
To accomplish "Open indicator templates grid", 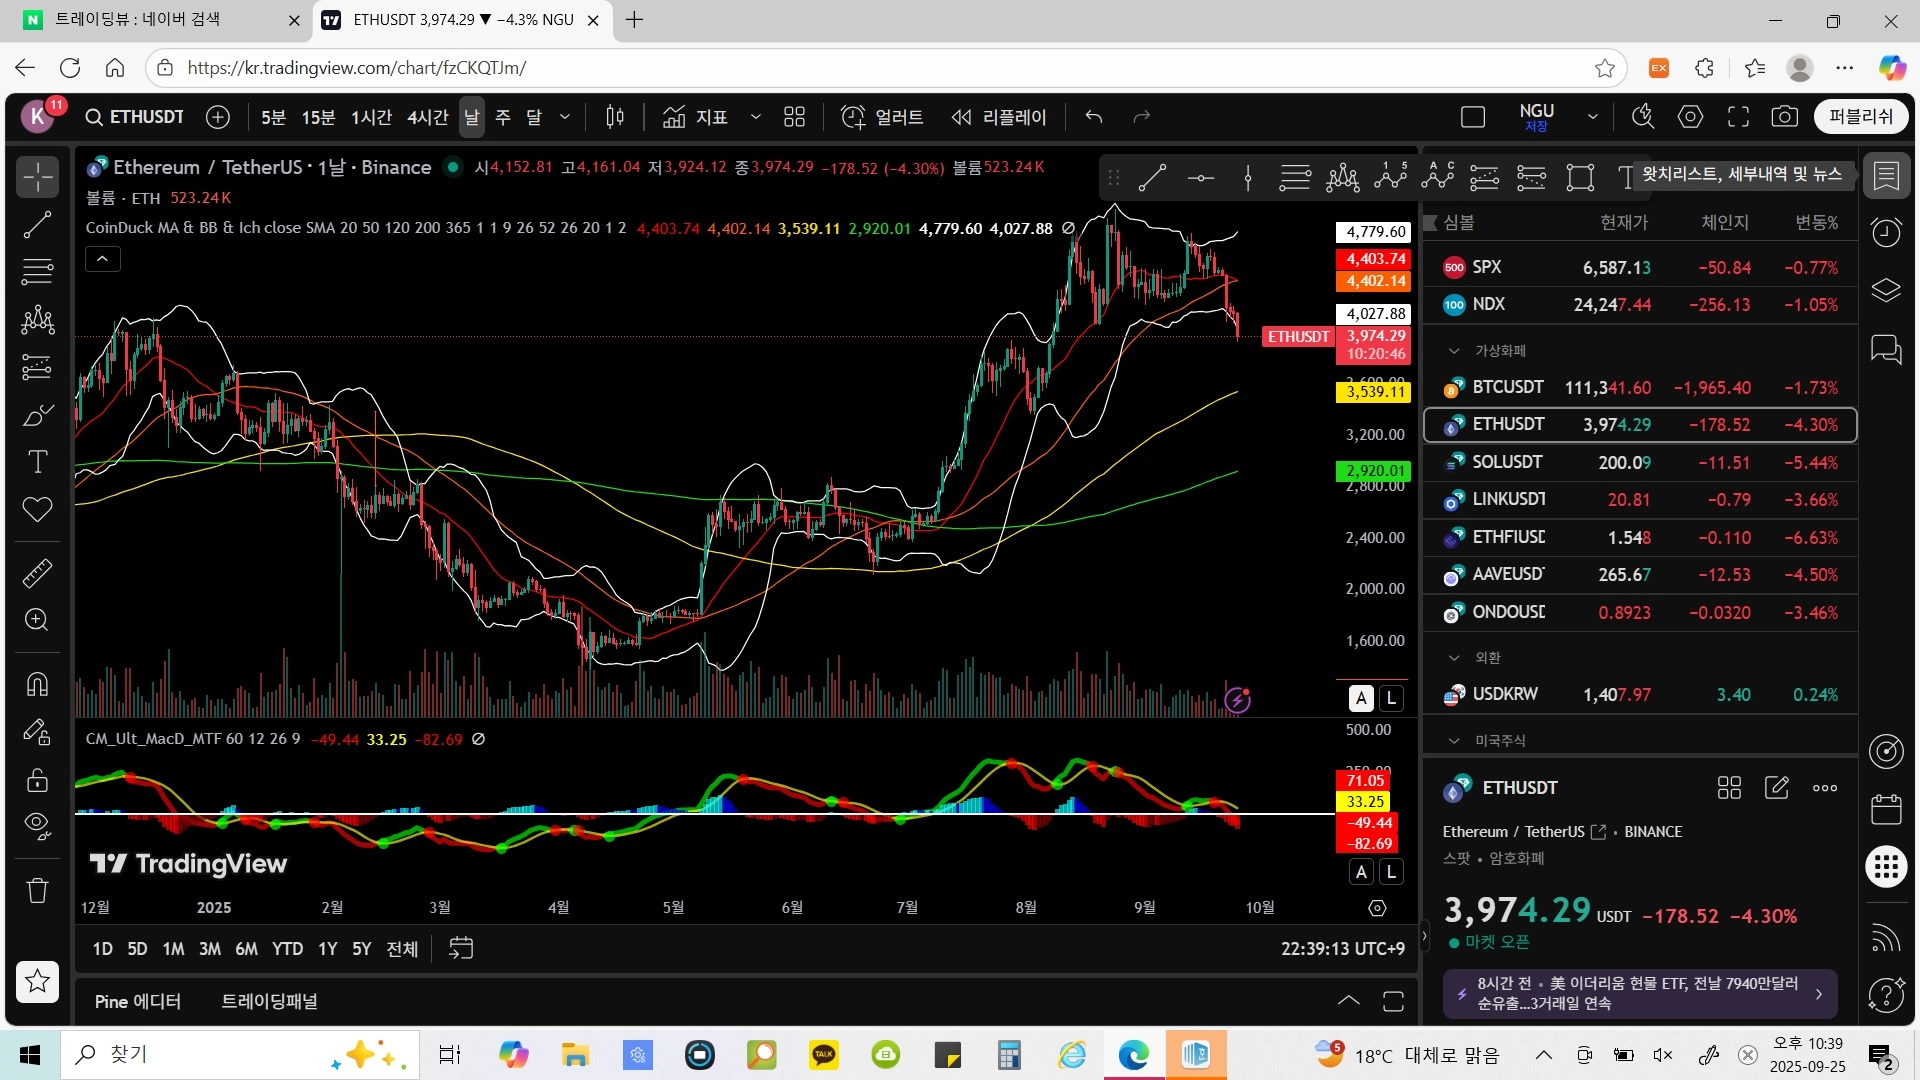I will (x=794, y=117).
